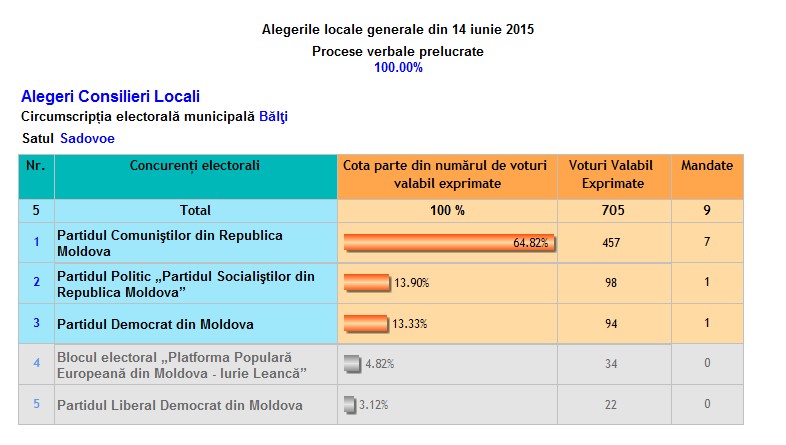Click the Alegeri Consilieri Locali heading
This screenshot has width=786, height=445.
110,96
